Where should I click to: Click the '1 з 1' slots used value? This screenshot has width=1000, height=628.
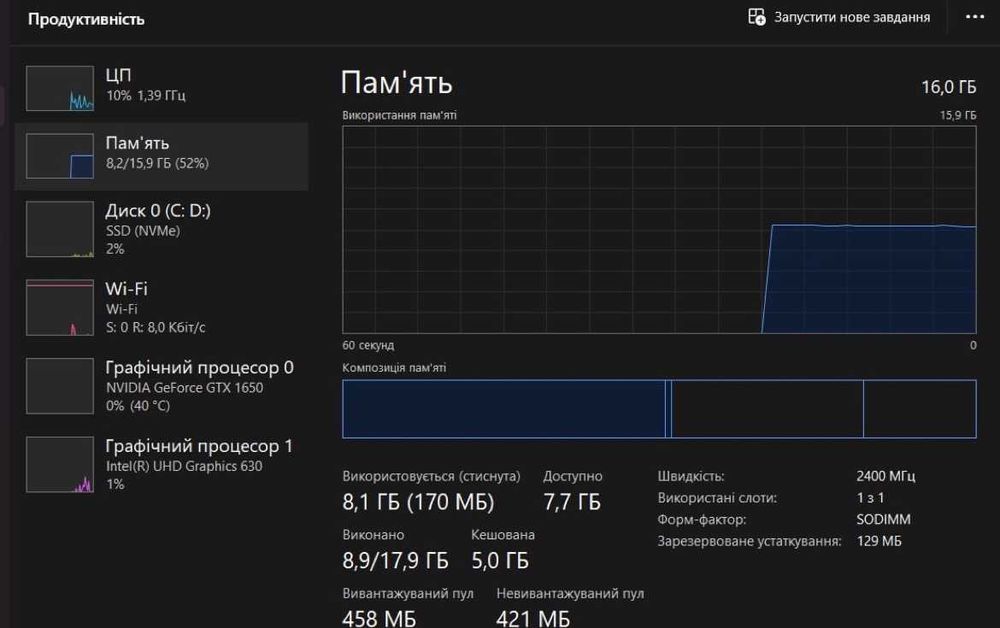click(x=871, y=498)
